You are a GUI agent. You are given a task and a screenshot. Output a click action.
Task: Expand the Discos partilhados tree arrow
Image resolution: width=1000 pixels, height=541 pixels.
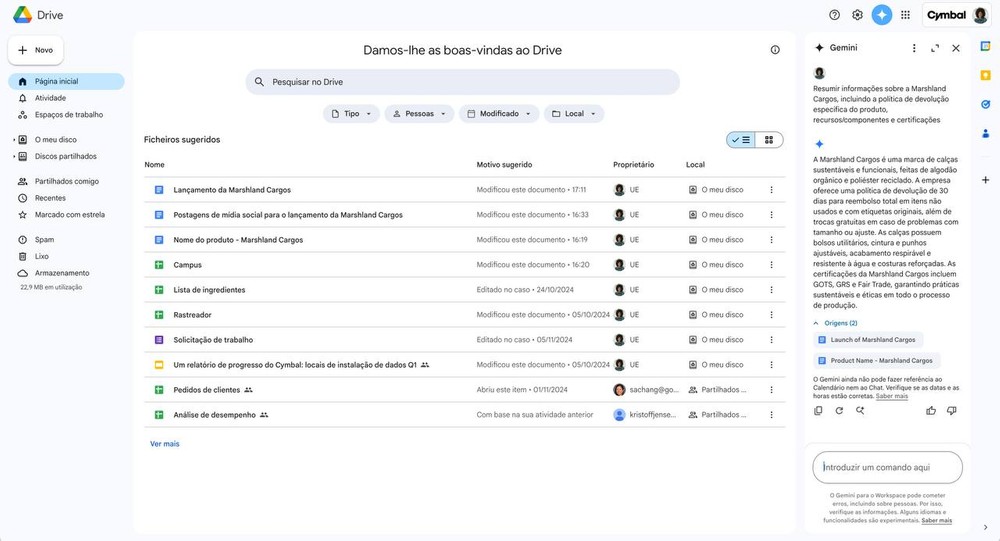(13, 156)
